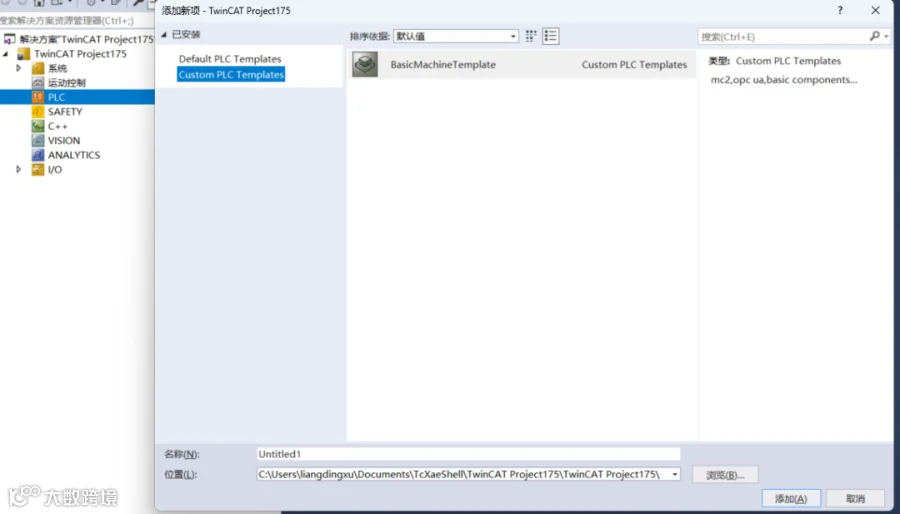Expand the 系统 system node
The image size is (900, 514).
(18, 68)
